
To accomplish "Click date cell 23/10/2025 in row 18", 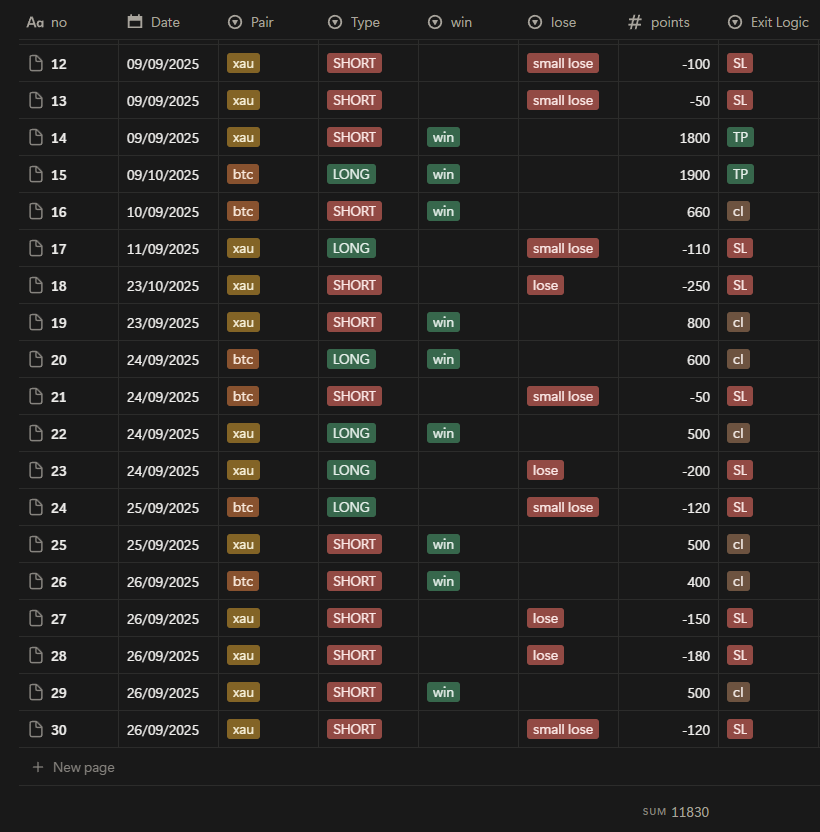I will [163, 286].
